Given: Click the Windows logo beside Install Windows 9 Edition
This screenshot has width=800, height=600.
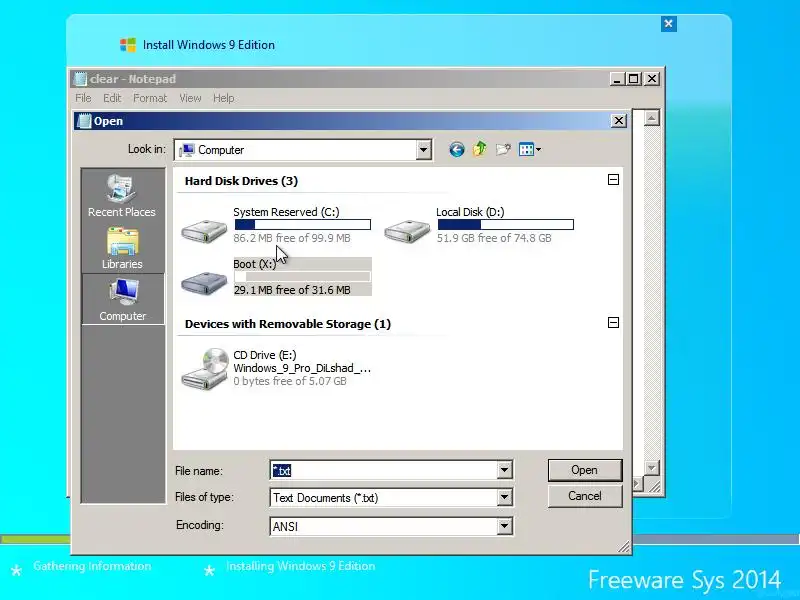Looking at the screenshot, I should tap(128, 45).
